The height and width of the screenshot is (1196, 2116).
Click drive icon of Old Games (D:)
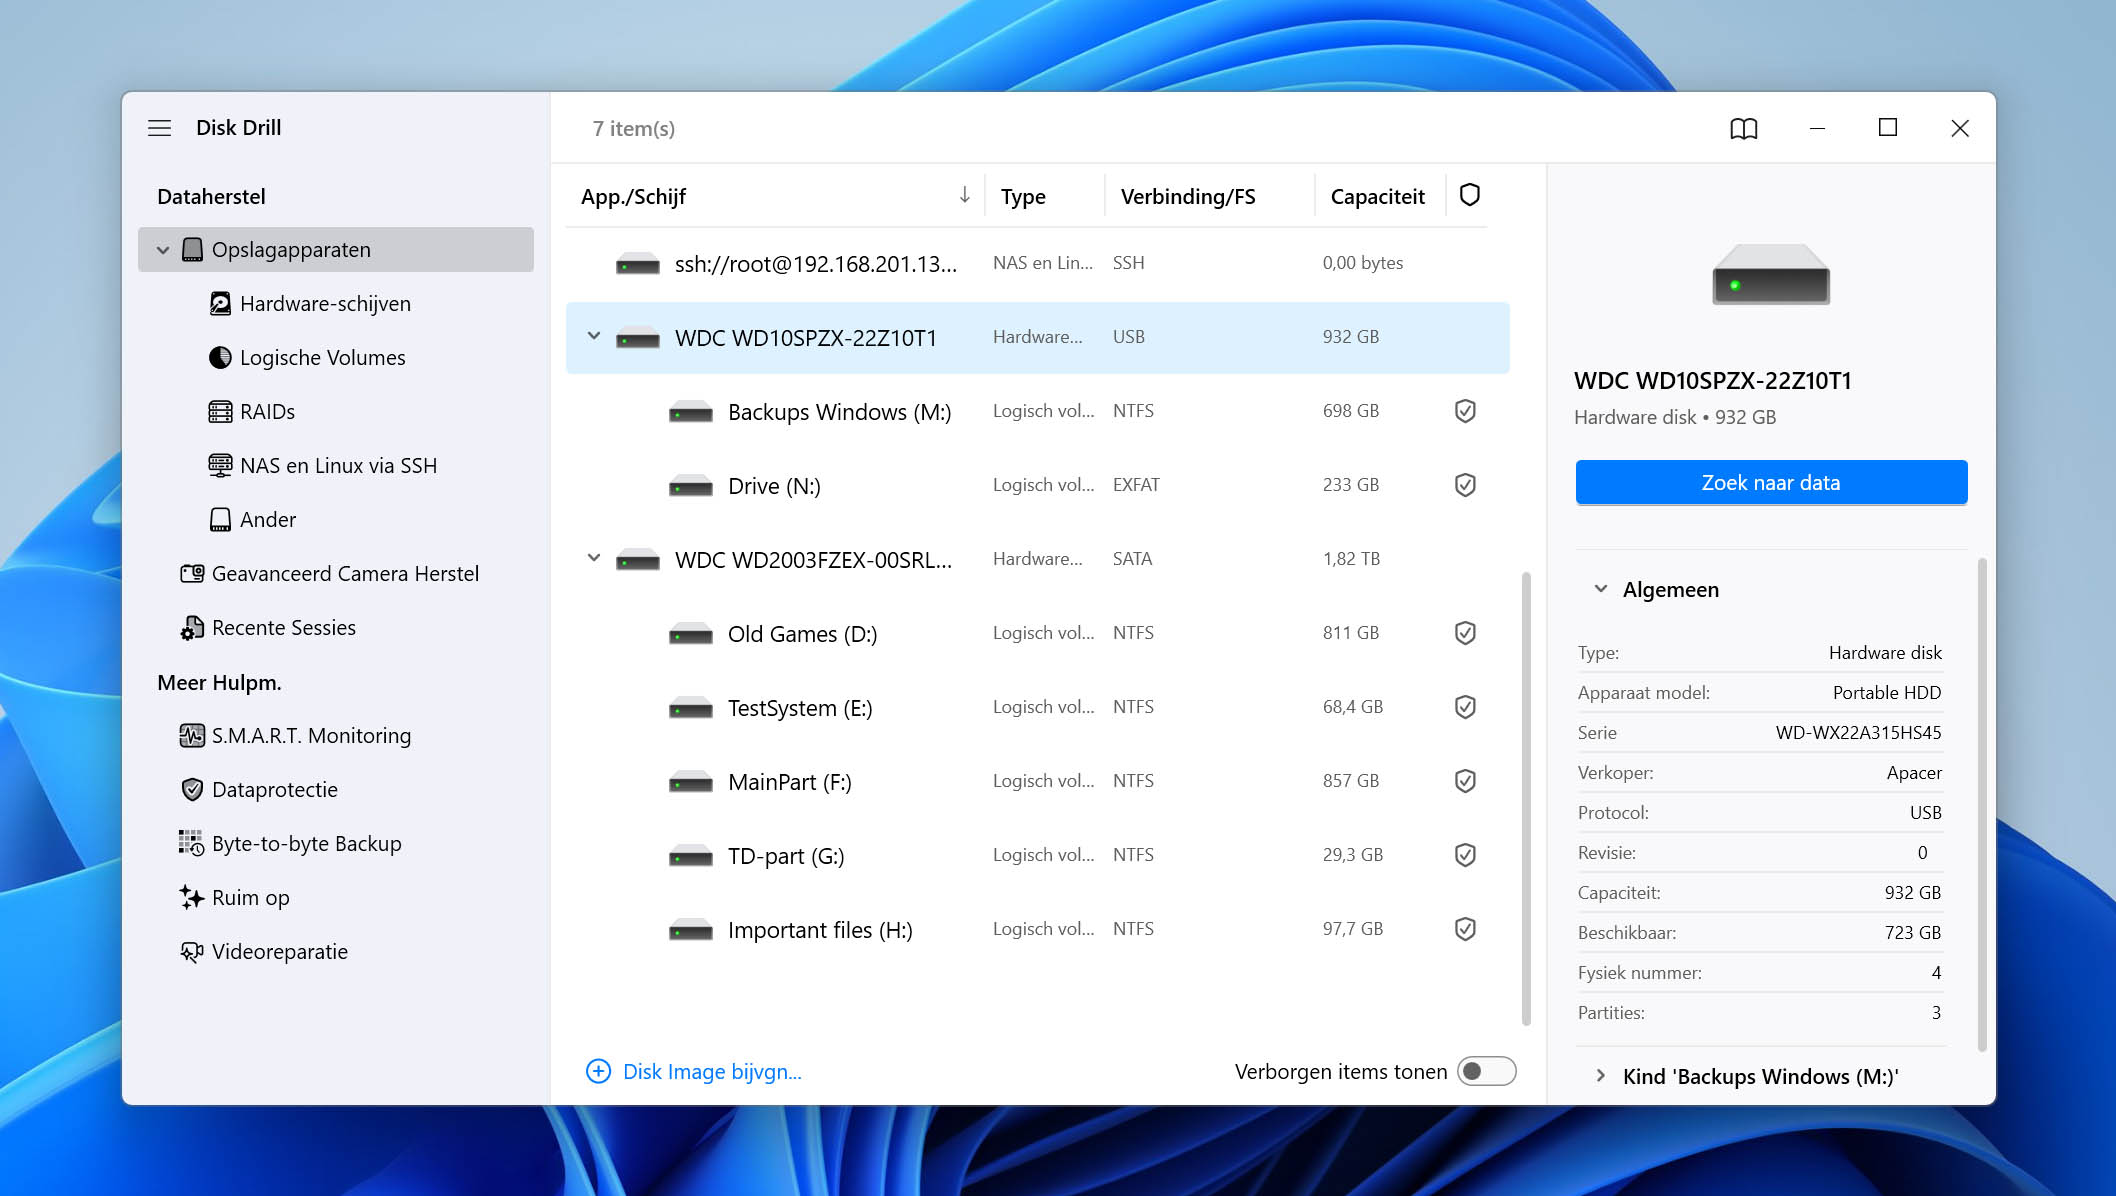pos(691,634)
